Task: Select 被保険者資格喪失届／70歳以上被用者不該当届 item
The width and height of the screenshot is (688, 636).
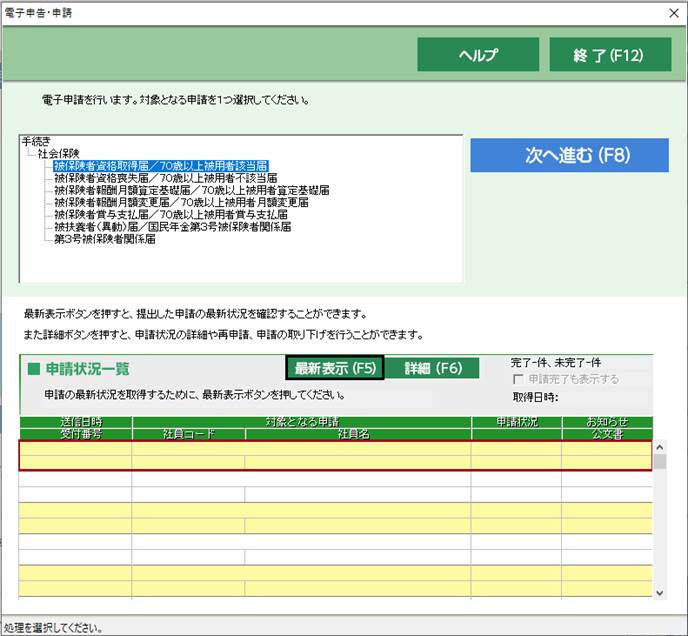Action: coord(165,178)
